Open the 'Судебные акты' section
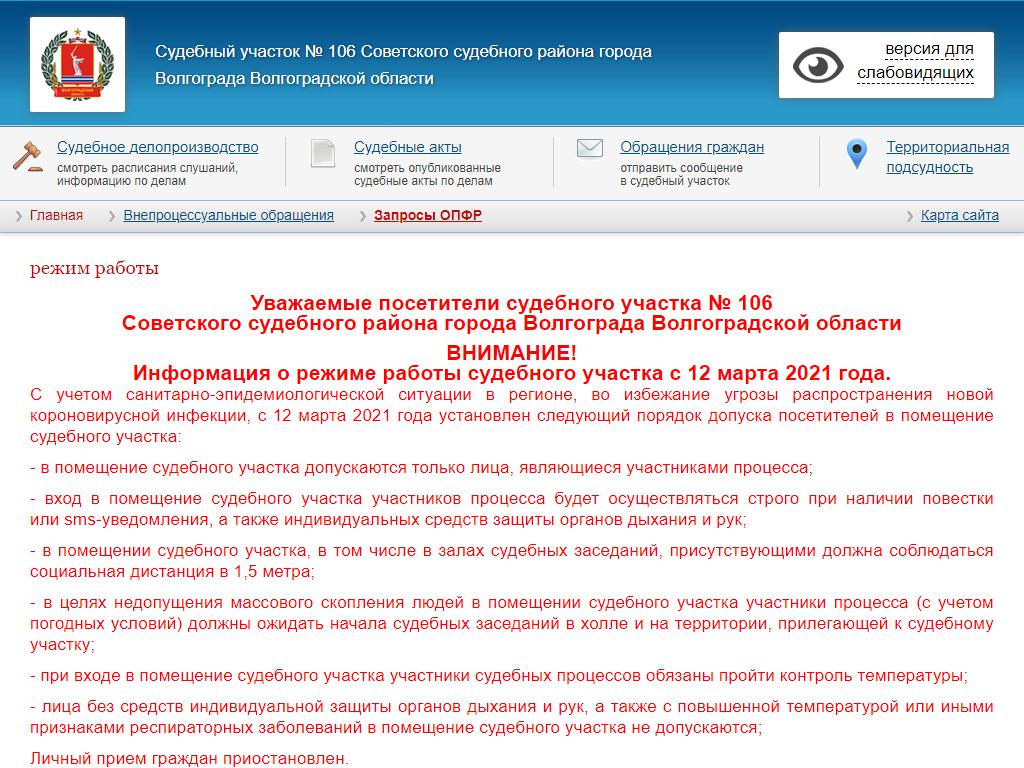Viewport: 1024px width, 768px height. pyautogui.click(x=407, y=147)
